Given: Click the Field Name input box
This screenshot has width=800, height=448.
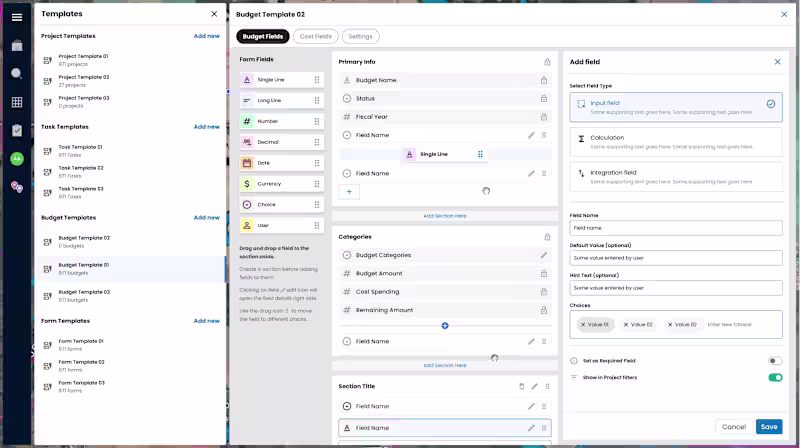Looking at the screenshot, I should [676, 228].
